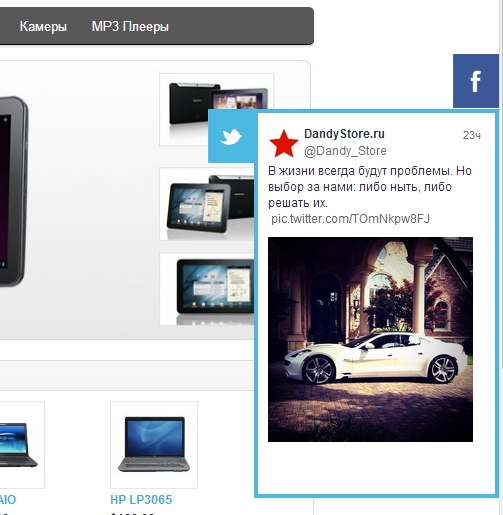Click the tweet text about проблемы
The height and width of the screenshot is (515, 503).
tap(370, 187)
